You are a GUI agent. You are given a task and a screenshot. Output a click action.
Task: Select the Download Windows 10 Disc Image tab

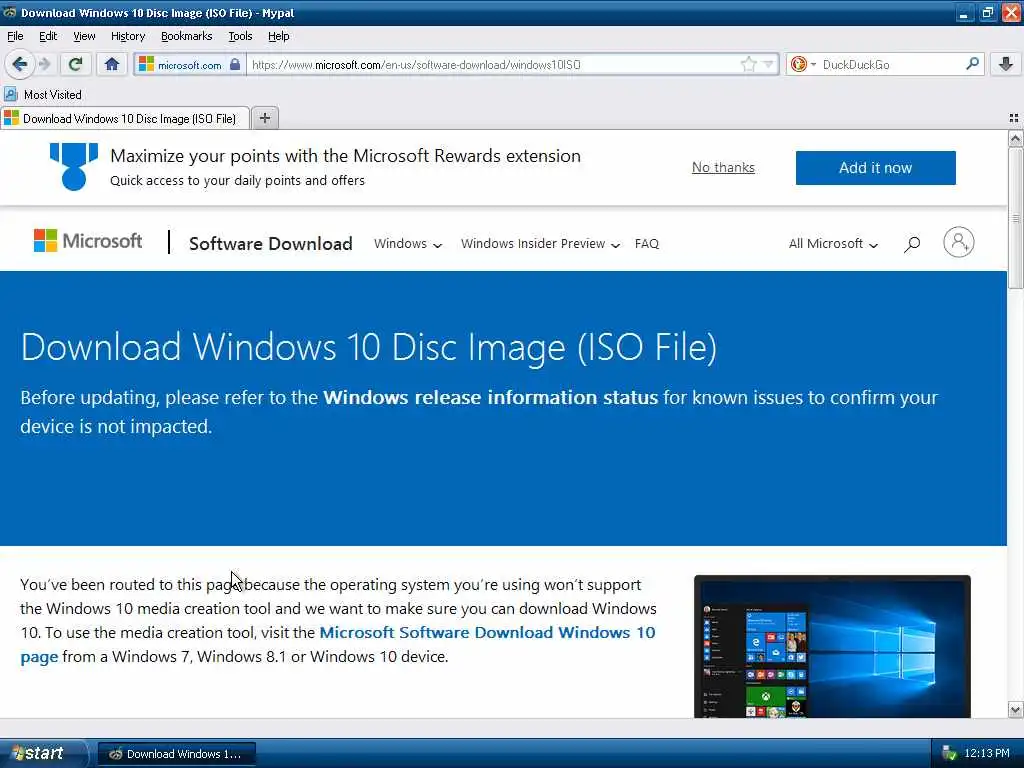click(124, 118)
